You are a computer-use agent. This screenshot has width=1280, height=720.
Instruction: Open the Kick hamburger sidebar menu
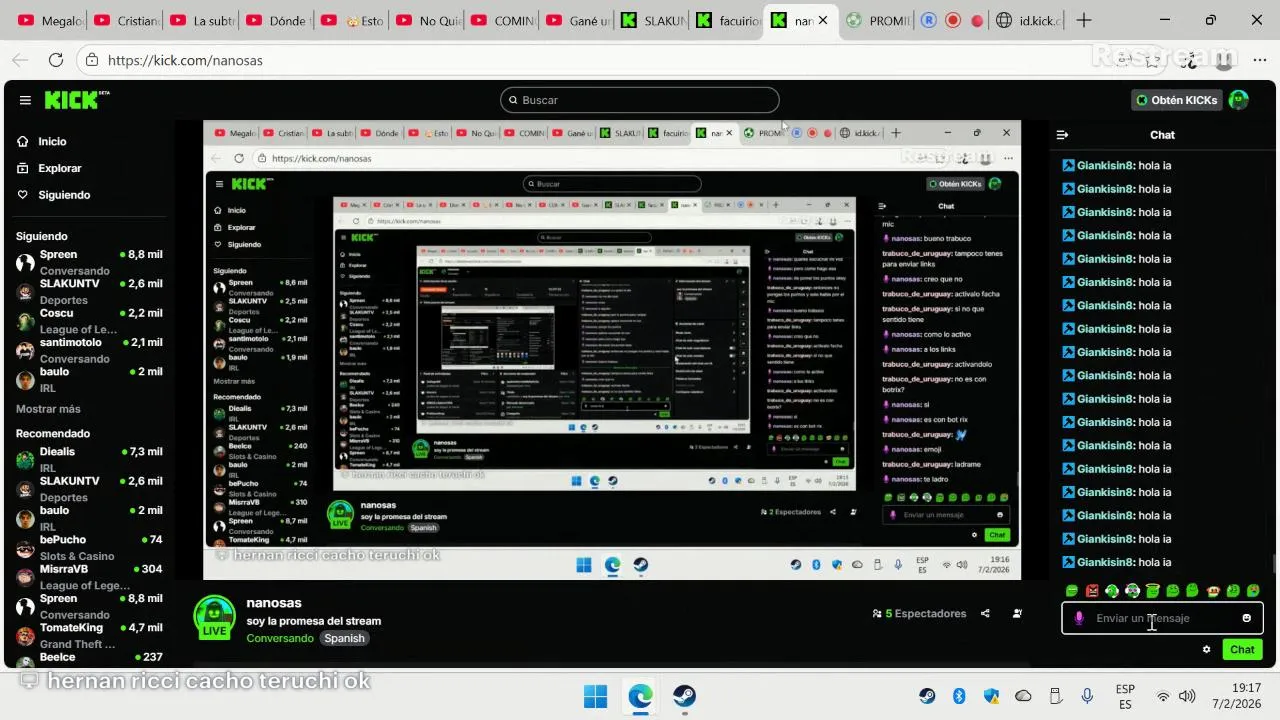point(25,100)
